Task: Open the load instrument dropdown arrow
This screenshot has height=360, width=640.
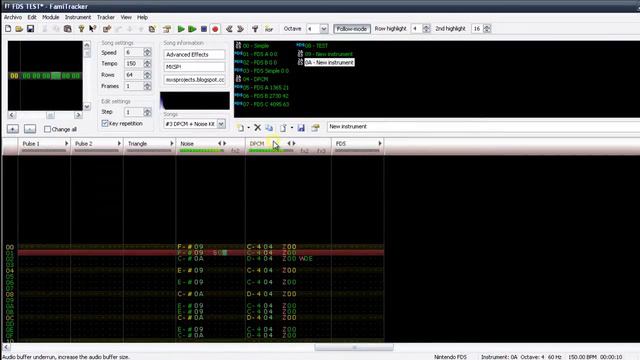Action: (291, 128)
